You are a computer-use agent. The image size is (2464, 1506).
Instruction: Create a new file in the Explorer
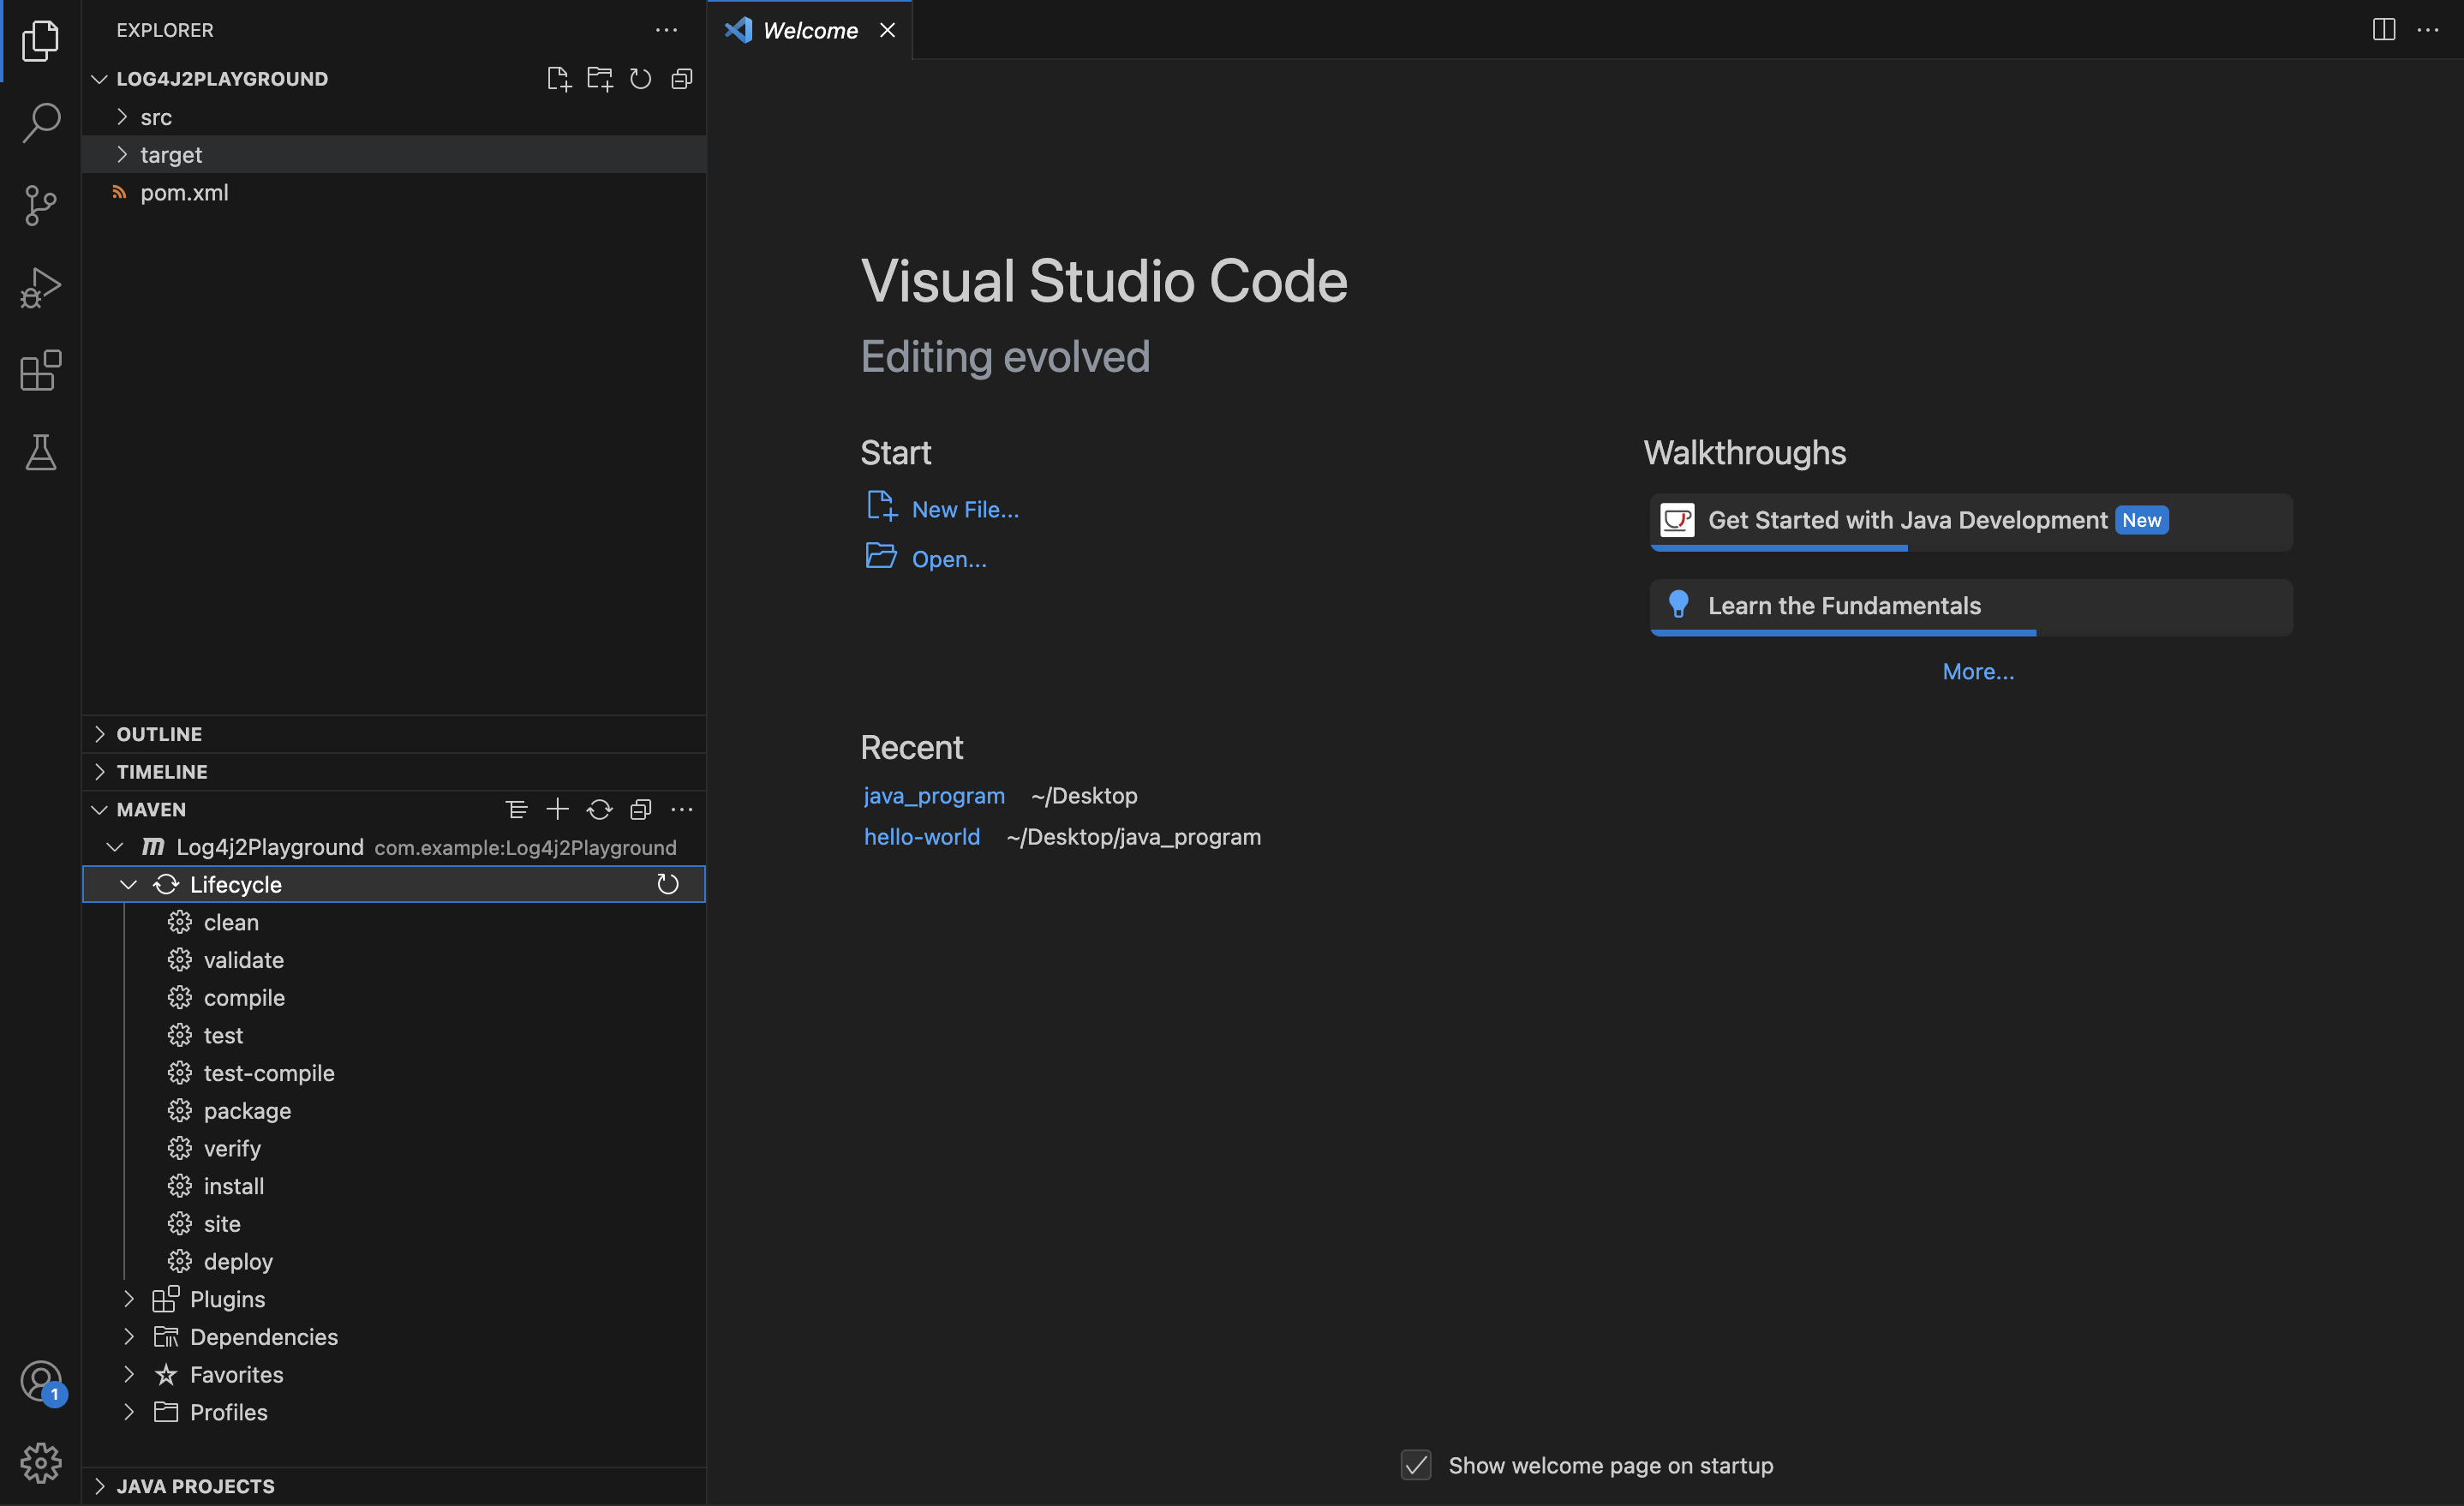click(558, 78)
